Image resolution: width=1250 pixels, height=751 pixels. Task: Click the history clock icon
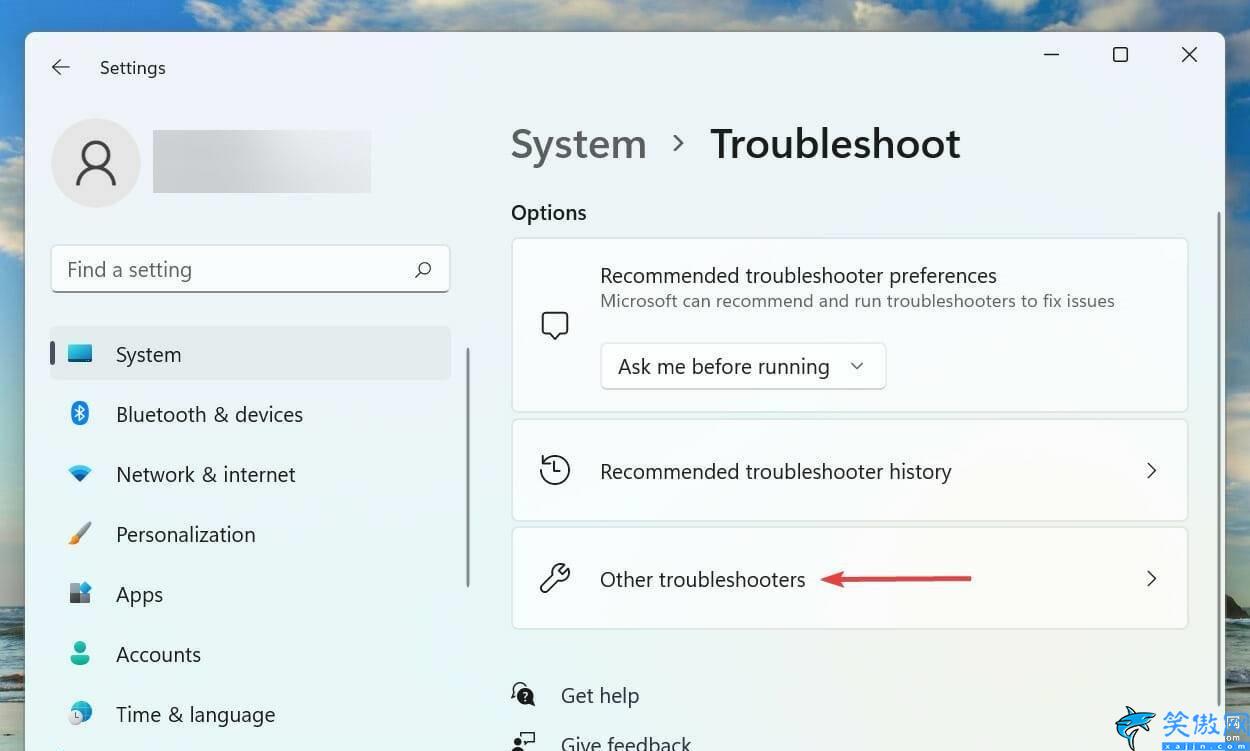[x=554, y=470]
